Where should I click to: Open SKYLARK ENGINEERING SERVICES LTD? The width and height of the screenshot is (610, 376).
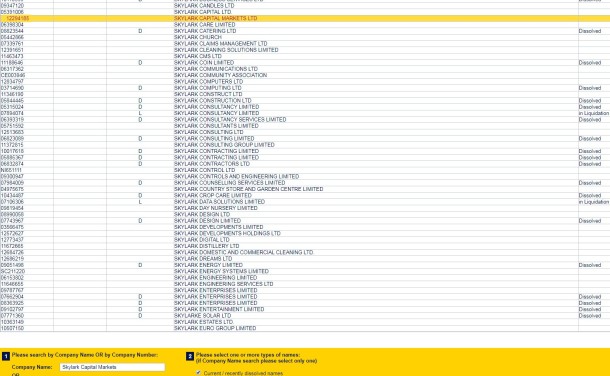(x=223, y=284)
